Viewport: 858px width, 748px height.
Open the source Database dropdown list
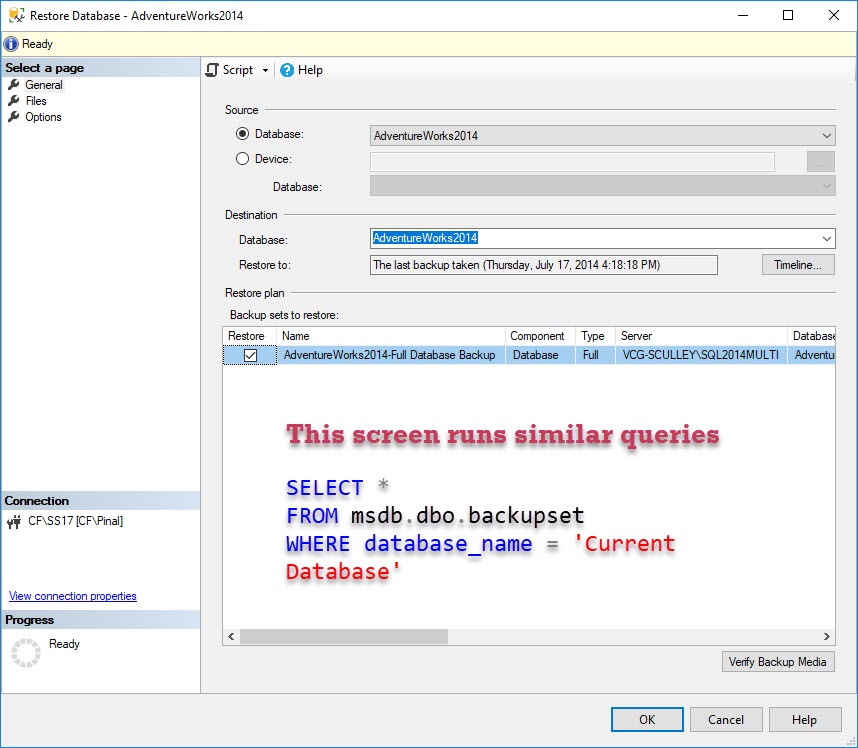[x=826, y=134]
